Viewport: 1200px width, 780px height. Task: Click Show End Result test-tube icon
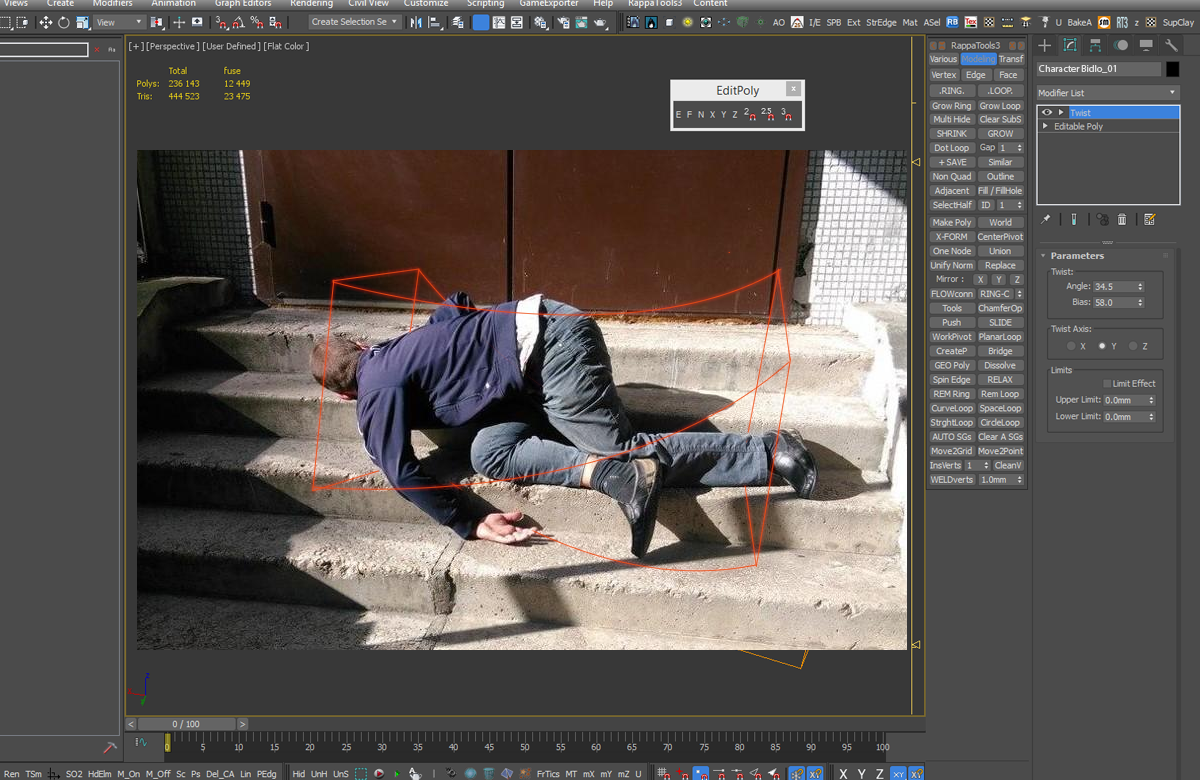(1074, 219)
